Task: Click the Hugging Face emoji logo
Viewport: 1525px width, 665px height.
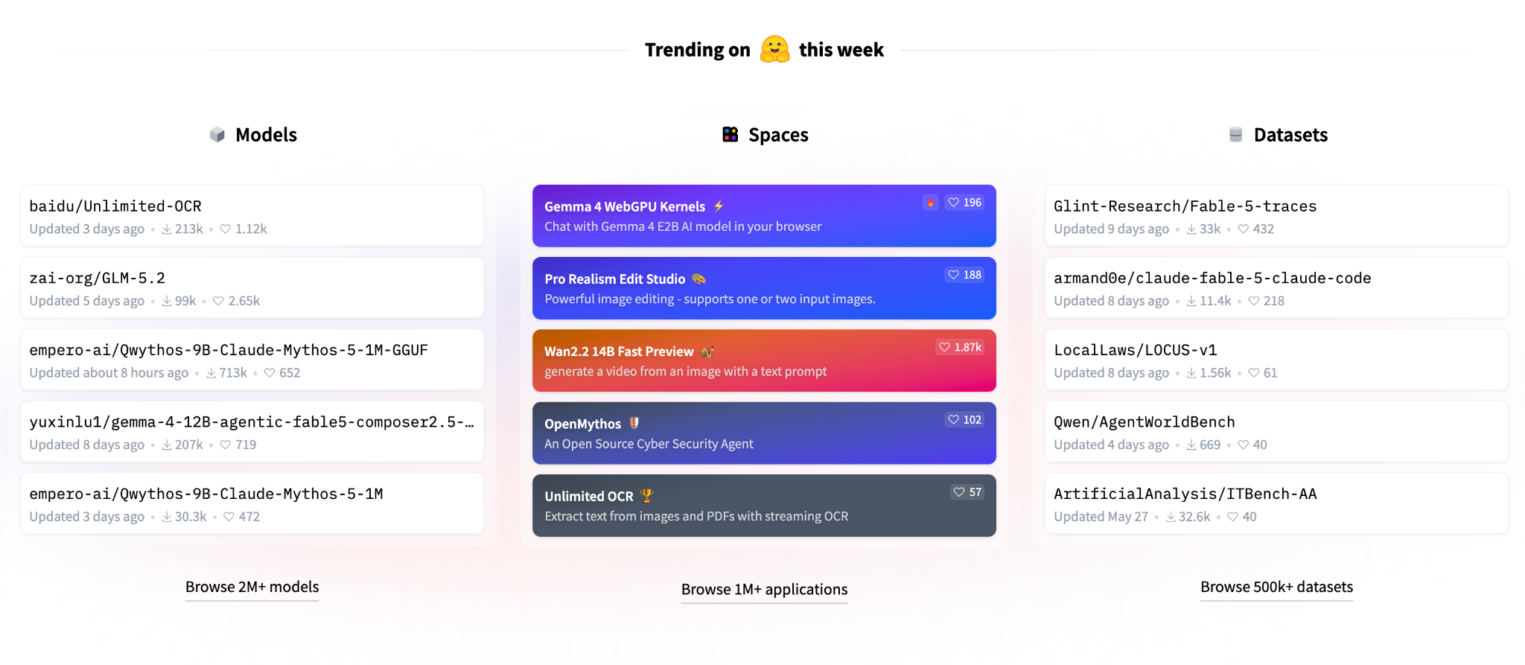Action: coord(774,49)
